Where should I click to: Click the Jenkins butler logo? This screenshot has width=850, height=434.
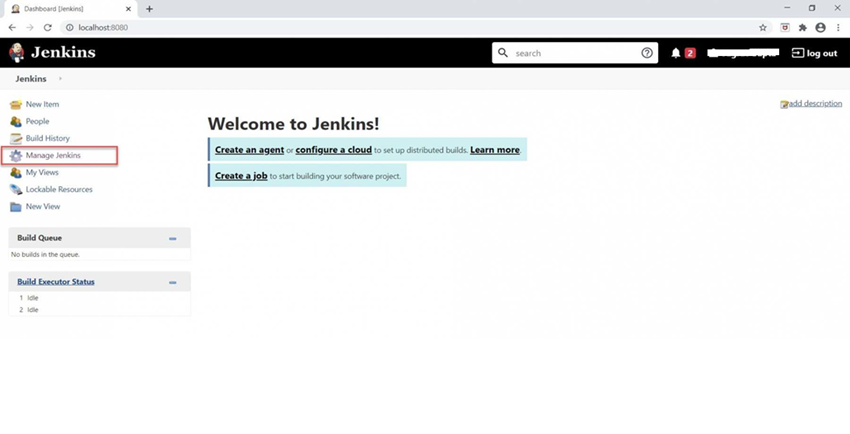17,53
